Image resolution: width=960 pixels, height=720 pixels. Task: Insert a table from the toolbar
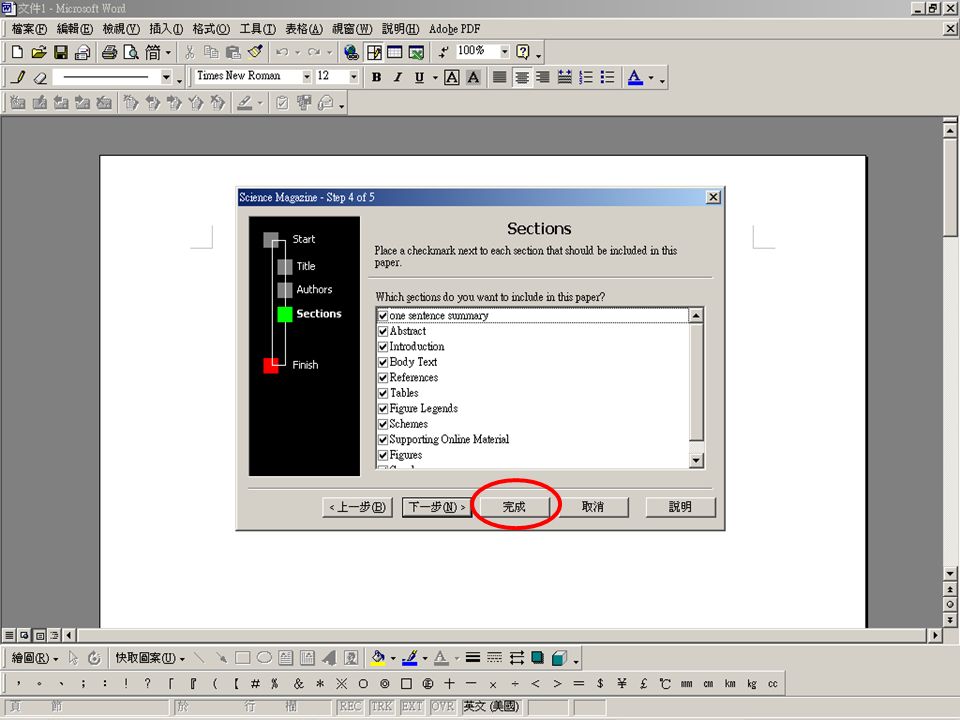[395, 52]
